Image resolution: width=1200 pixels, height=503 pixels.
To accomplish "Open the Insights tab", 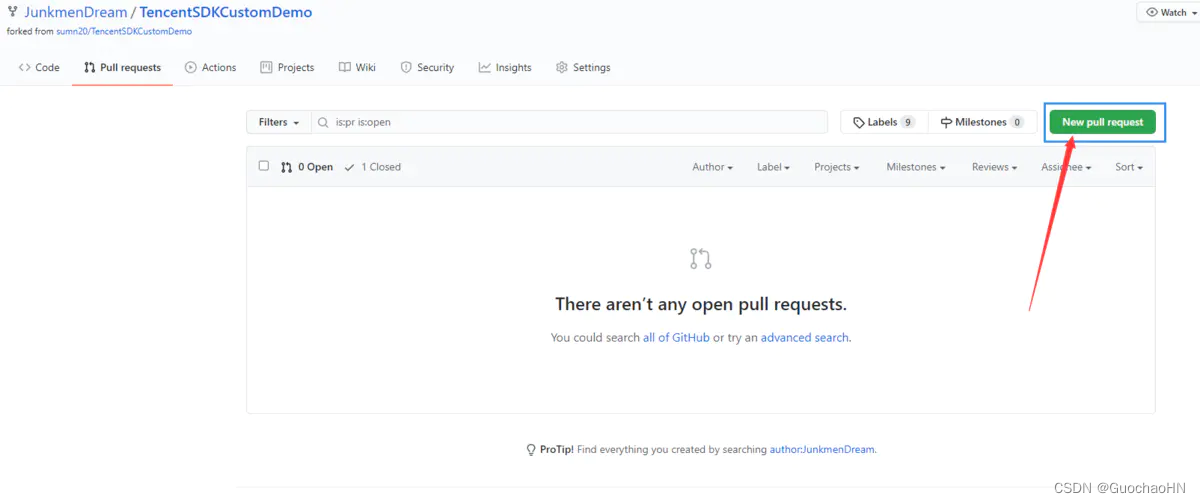I will [x=505, y=68].
